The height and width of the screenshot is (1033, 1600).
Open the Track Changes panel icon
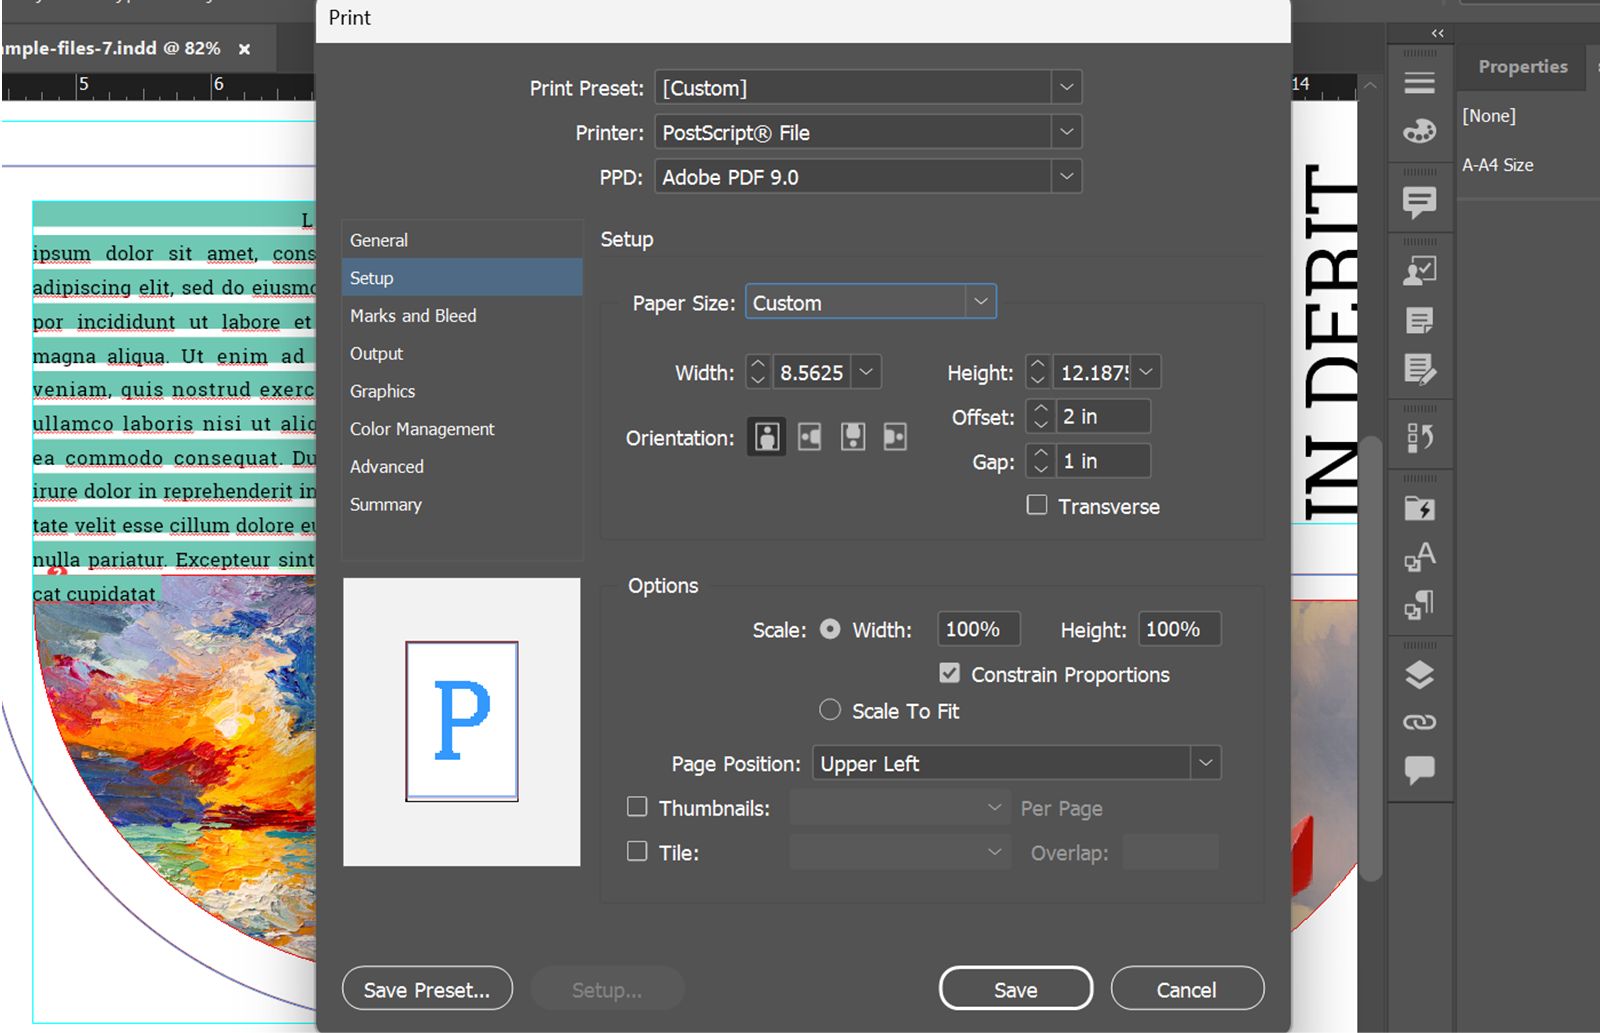click(x=1419, y=369)
